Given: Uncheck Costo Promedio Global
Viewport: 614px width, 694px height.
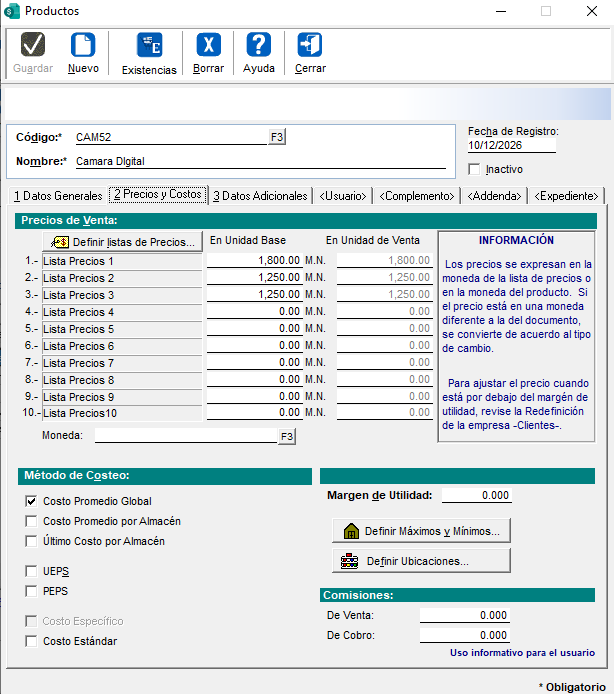Looking at the screenshot, I should point(31,501).
